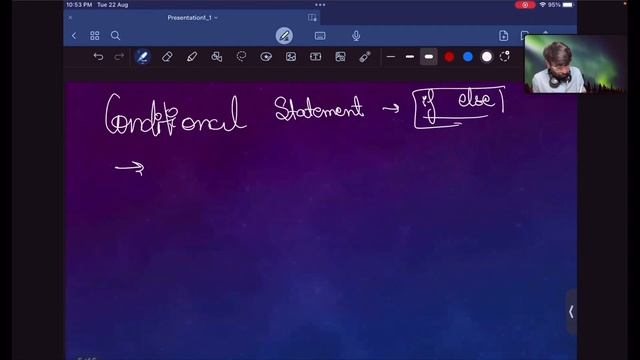Image resolution: width=640 pixels, height=360 pixels.
Task: Open the keyboard input icon
Action: click(320, 36)
